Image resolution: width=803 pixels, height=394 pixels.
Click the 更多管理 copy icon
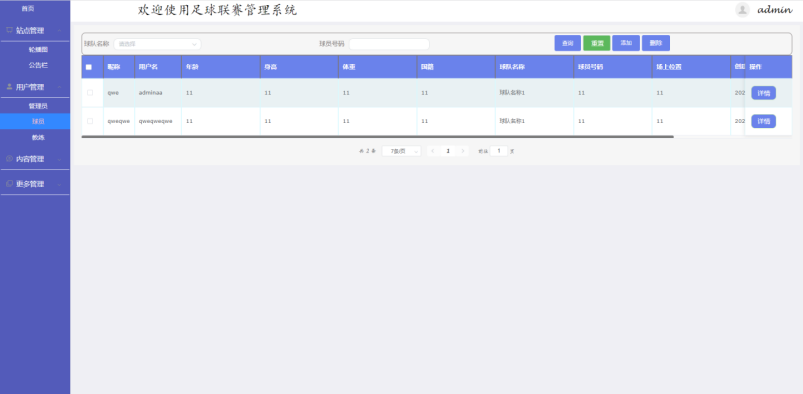9,183
